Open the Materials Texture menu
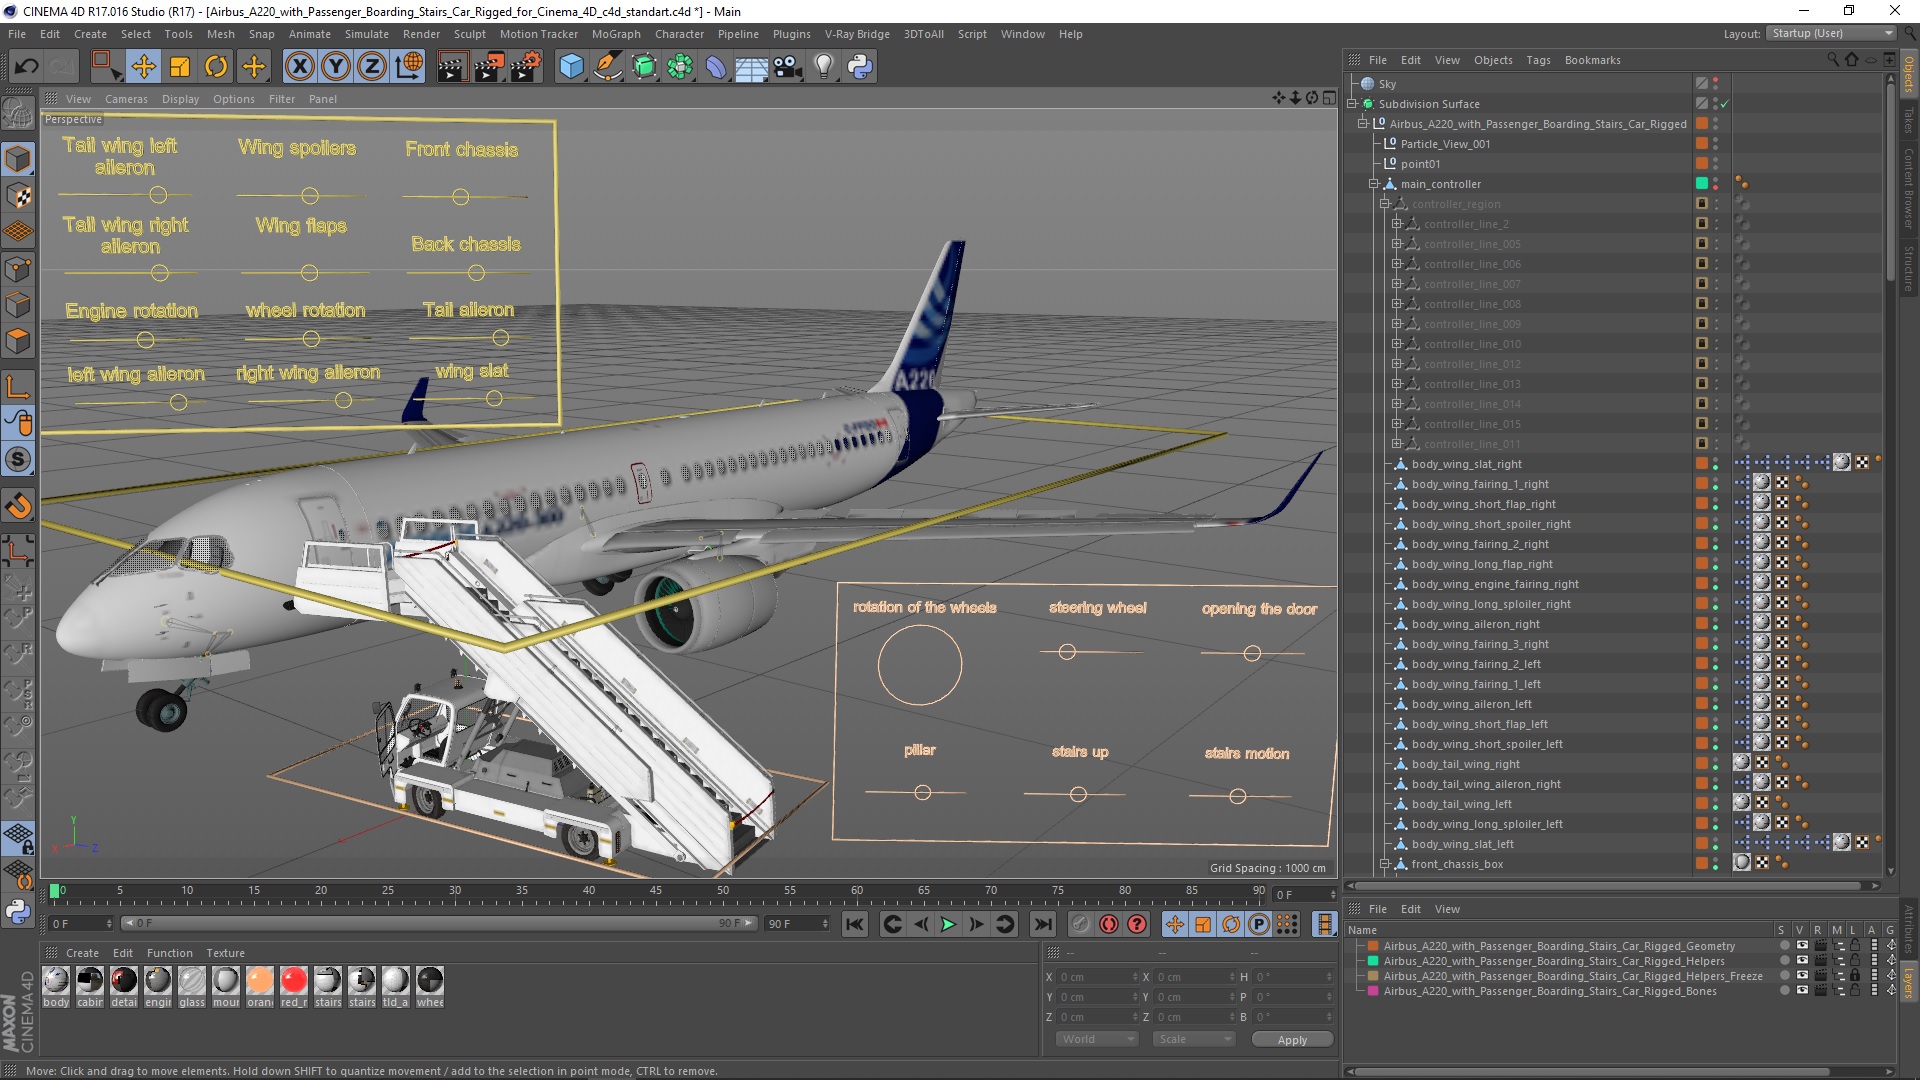 click(x=225, y=953)
